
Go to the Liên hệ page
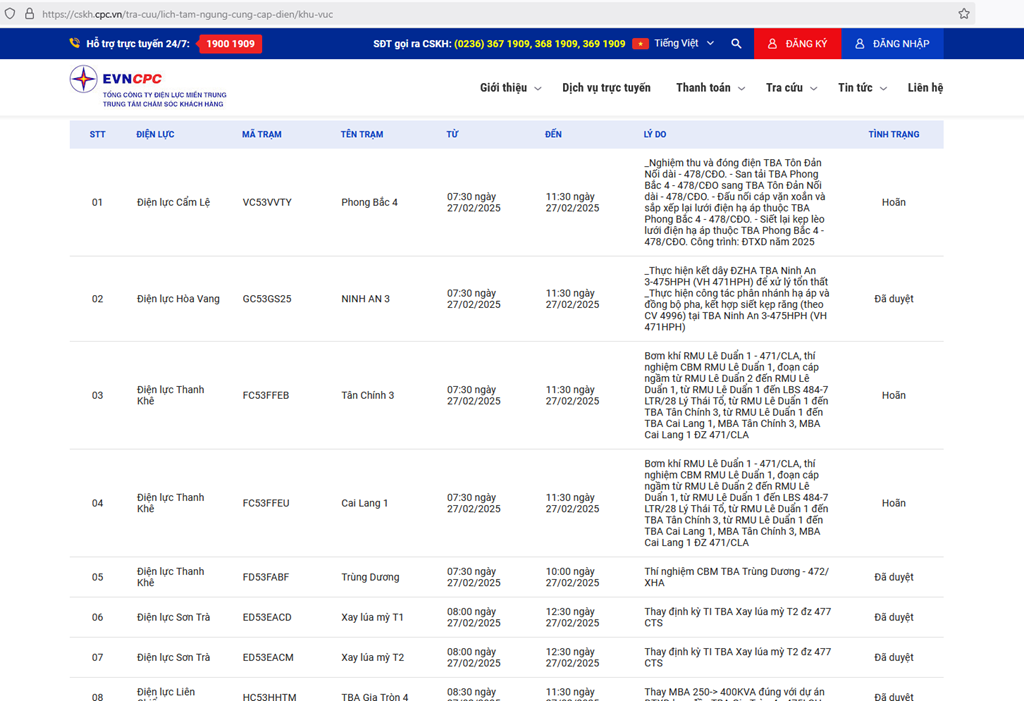925,88
